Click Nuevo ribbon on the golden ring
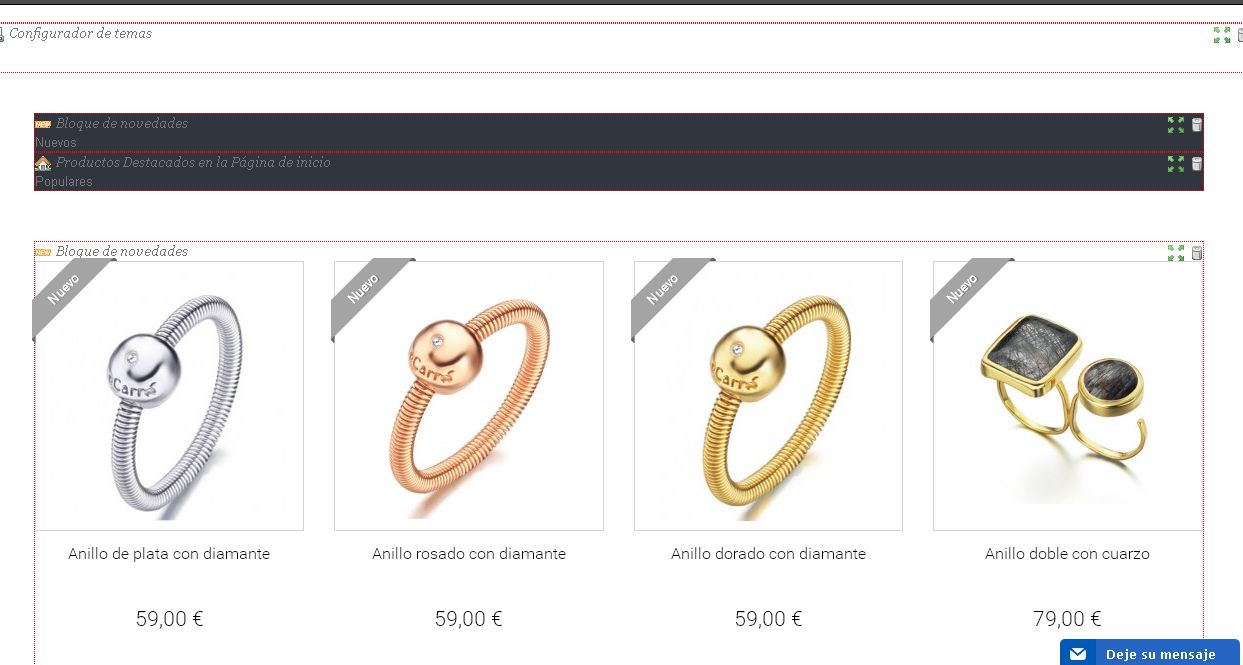The height and width of the screenshot is (665, 1243). point(663,289)
